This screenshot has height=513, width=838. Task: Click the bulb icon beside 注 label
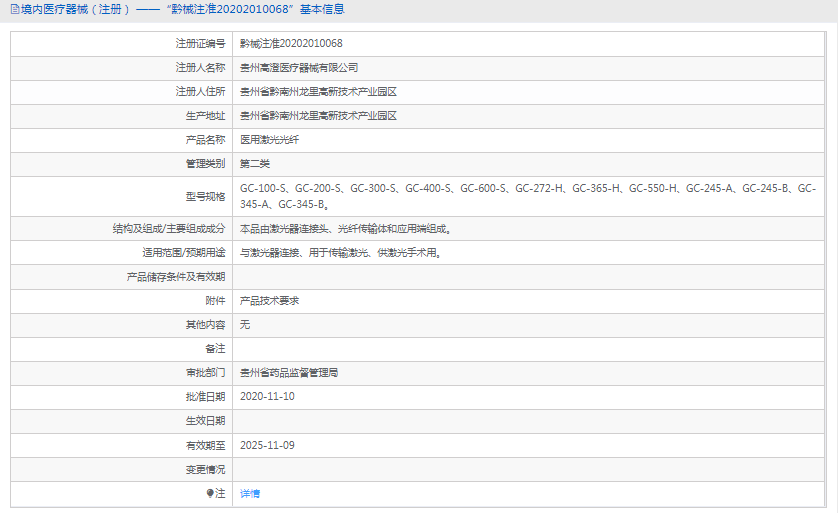(210, 493)
